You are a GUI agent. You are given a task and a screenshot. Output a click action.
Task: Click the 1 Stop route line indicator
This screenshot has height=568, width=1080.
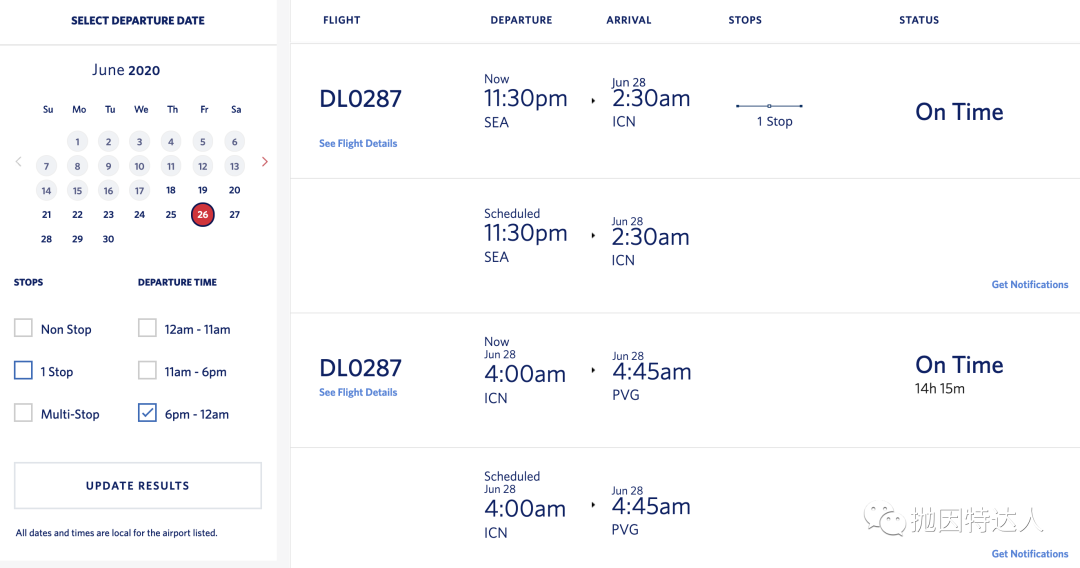click(769, 106)
